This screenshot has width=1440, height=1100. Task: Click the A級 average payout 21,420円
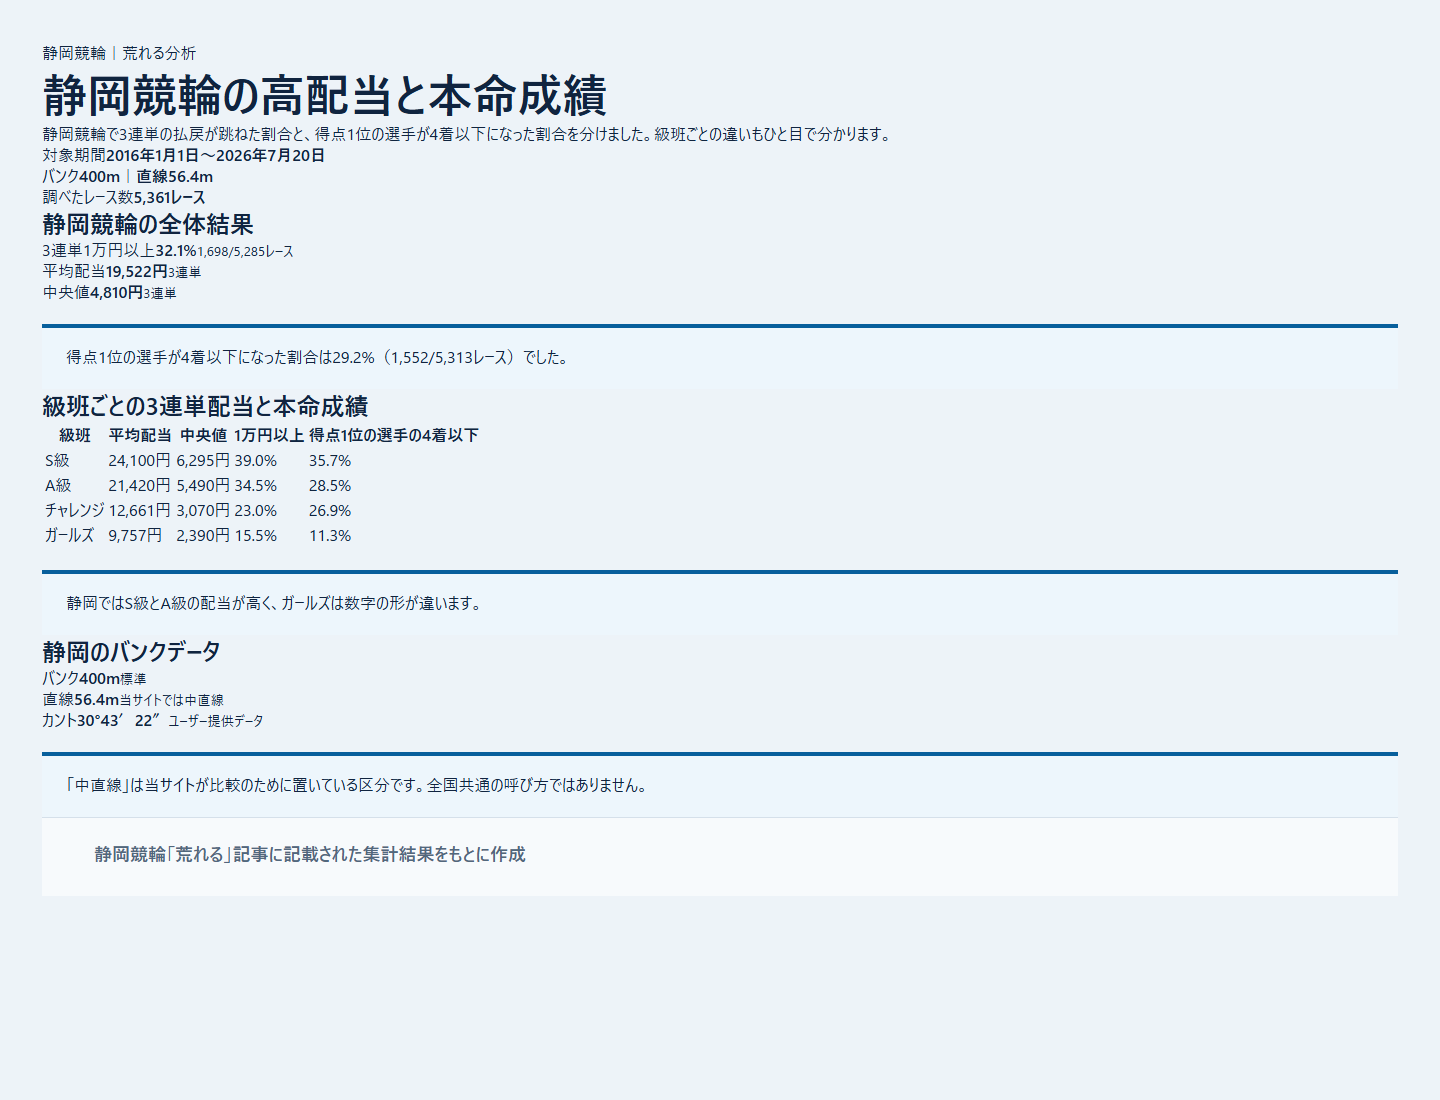point(140,486)
